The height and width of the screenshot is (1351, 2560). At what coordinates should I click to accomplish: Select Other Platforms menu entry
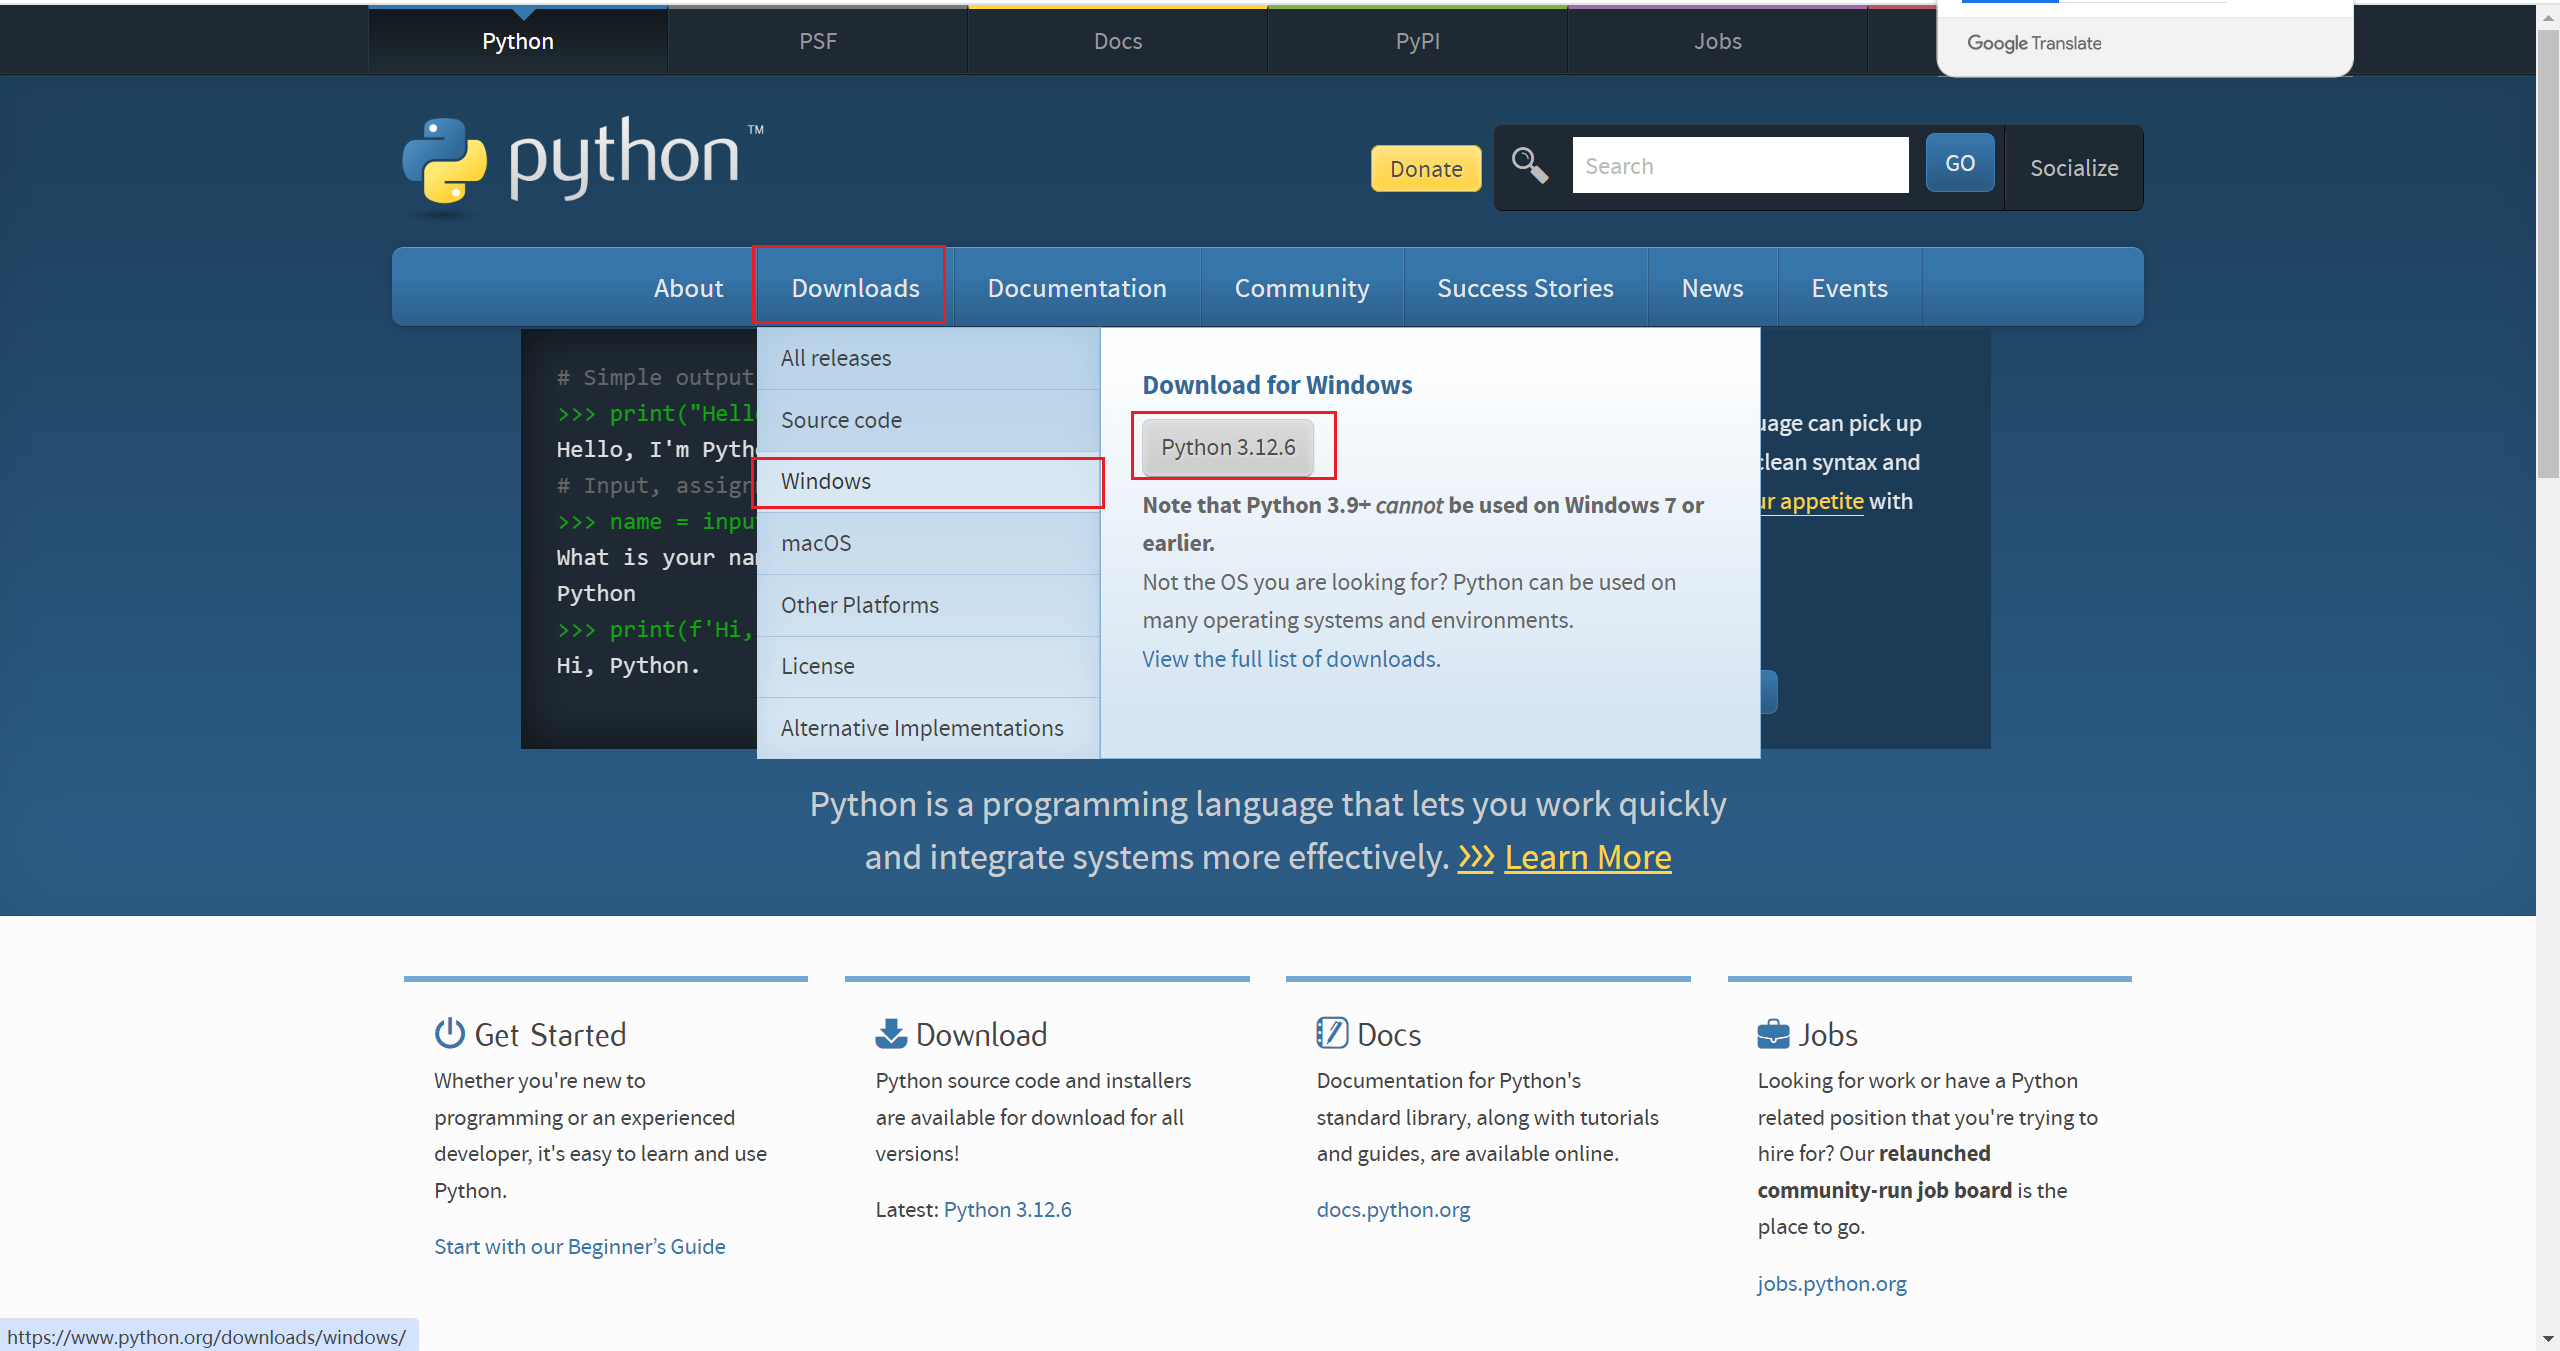click(x=928, y=605)
